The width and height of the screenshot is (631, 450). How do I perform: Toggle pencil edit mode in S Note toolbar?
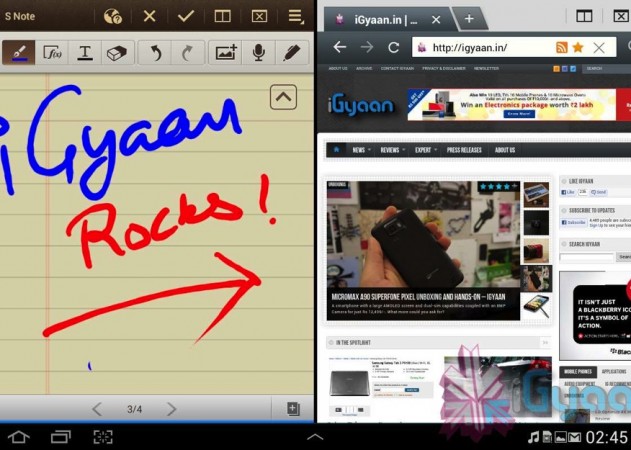click(291, 52)
